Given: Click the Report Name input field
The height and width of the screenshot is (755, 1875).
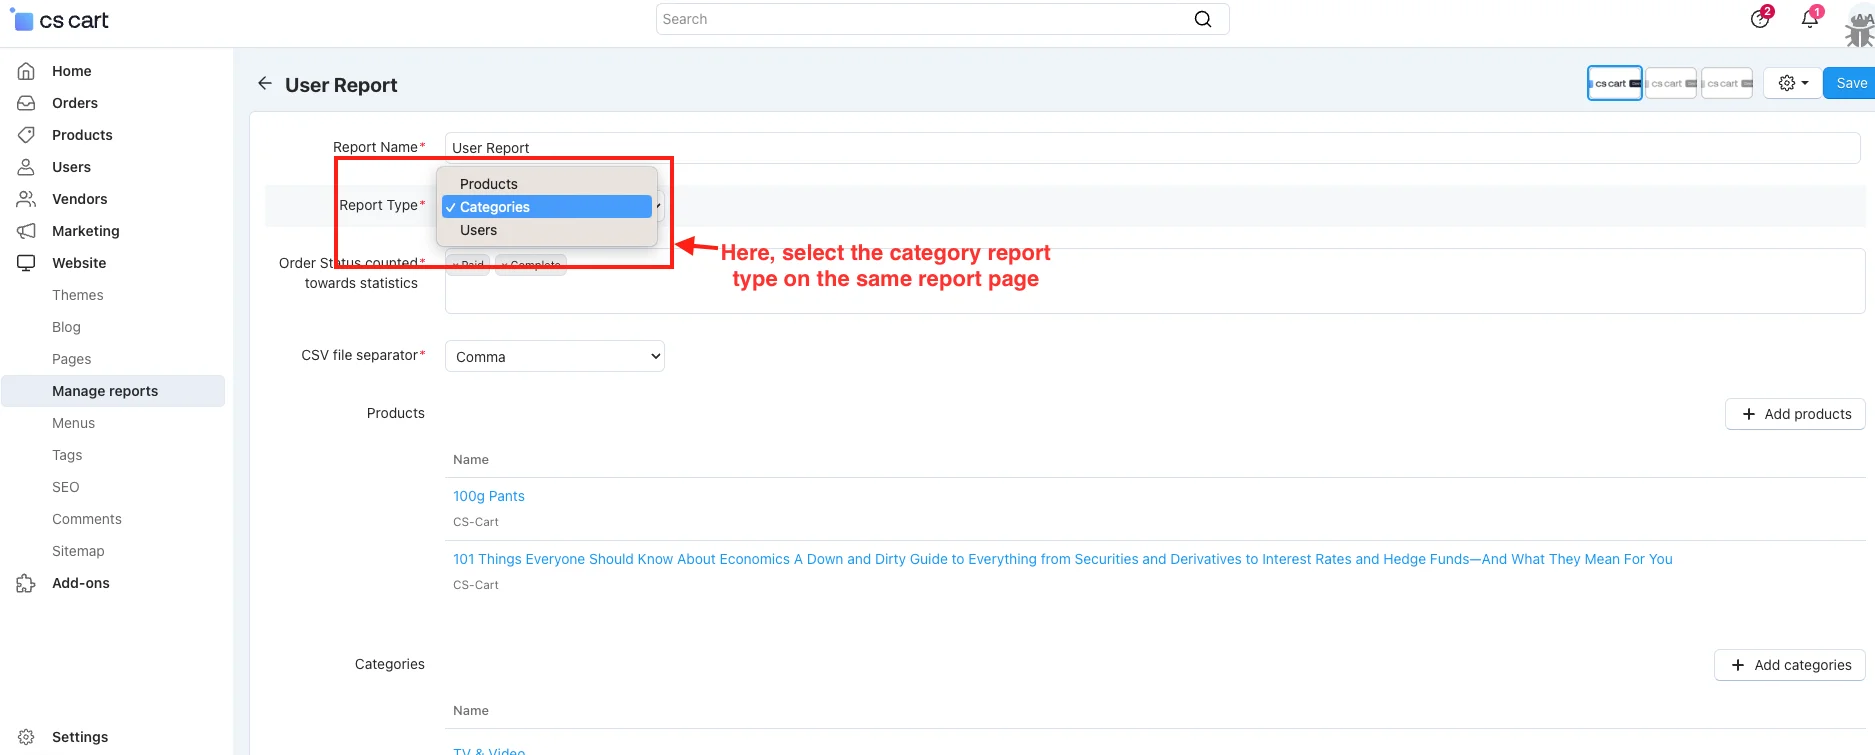Looking at the screenshot, I should 1150,148.
